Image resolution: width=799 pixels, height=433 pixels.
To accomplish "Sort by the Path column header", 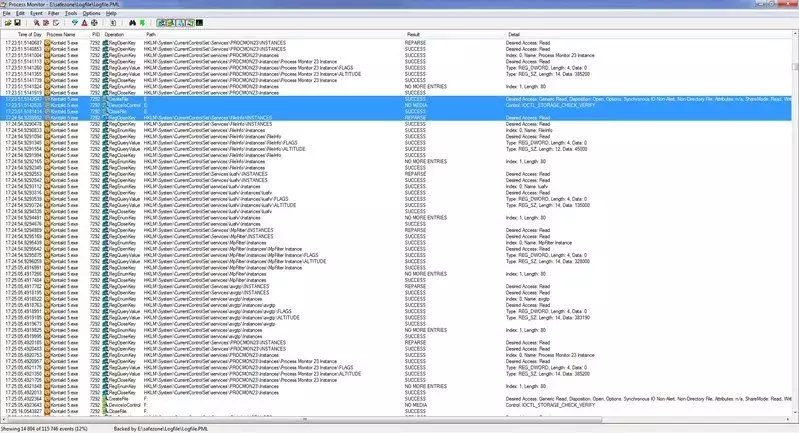I will [151, 35].
